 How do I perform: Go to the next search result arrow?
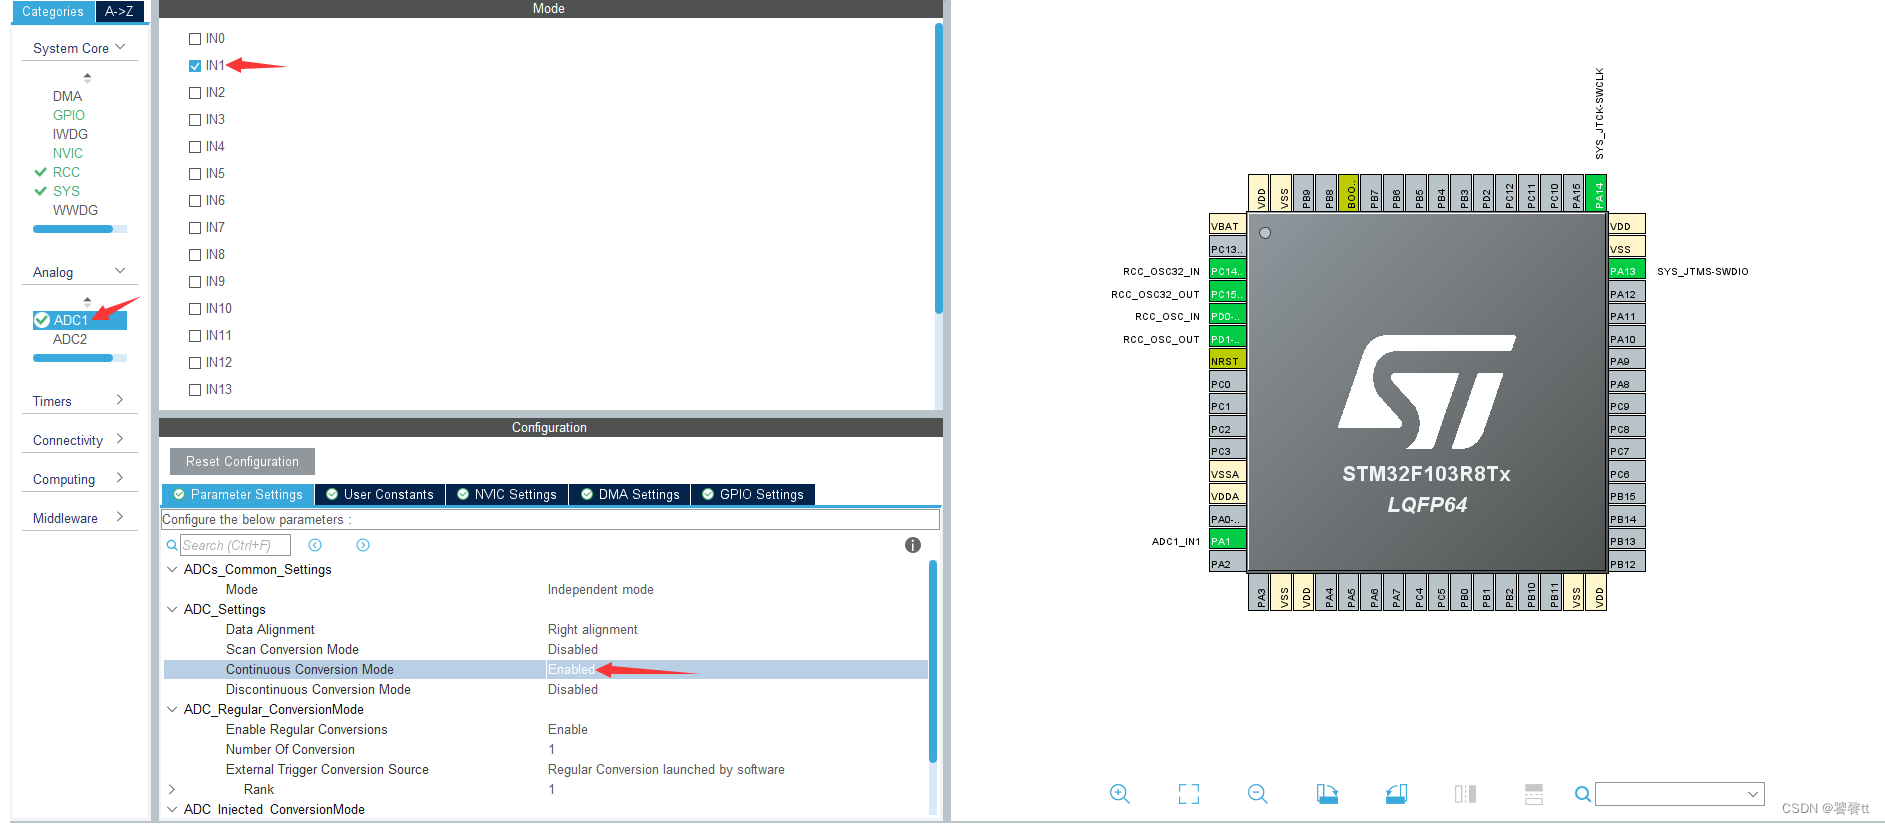pos(363,545)
